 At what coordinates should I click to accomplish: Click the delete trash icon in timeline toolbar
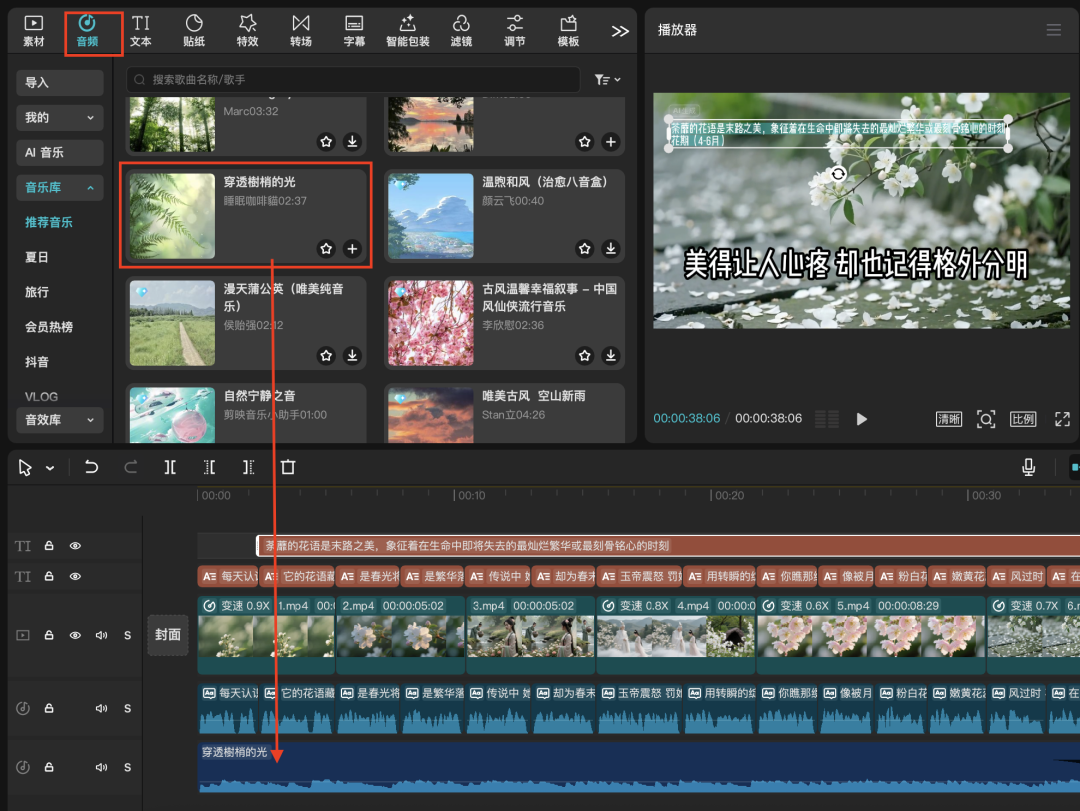288,467
